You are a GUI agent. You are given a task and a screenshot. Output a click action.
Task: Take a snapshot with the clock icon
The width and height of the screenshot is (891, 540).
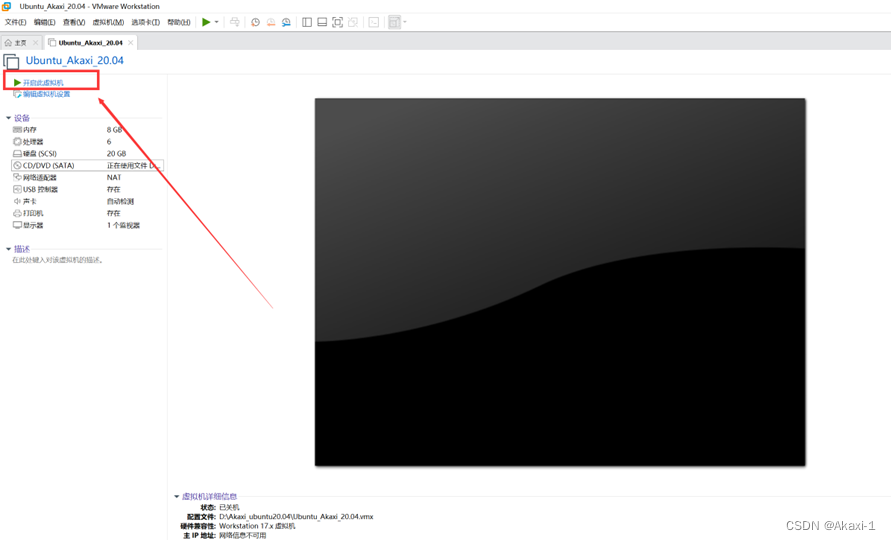[256, 22]
